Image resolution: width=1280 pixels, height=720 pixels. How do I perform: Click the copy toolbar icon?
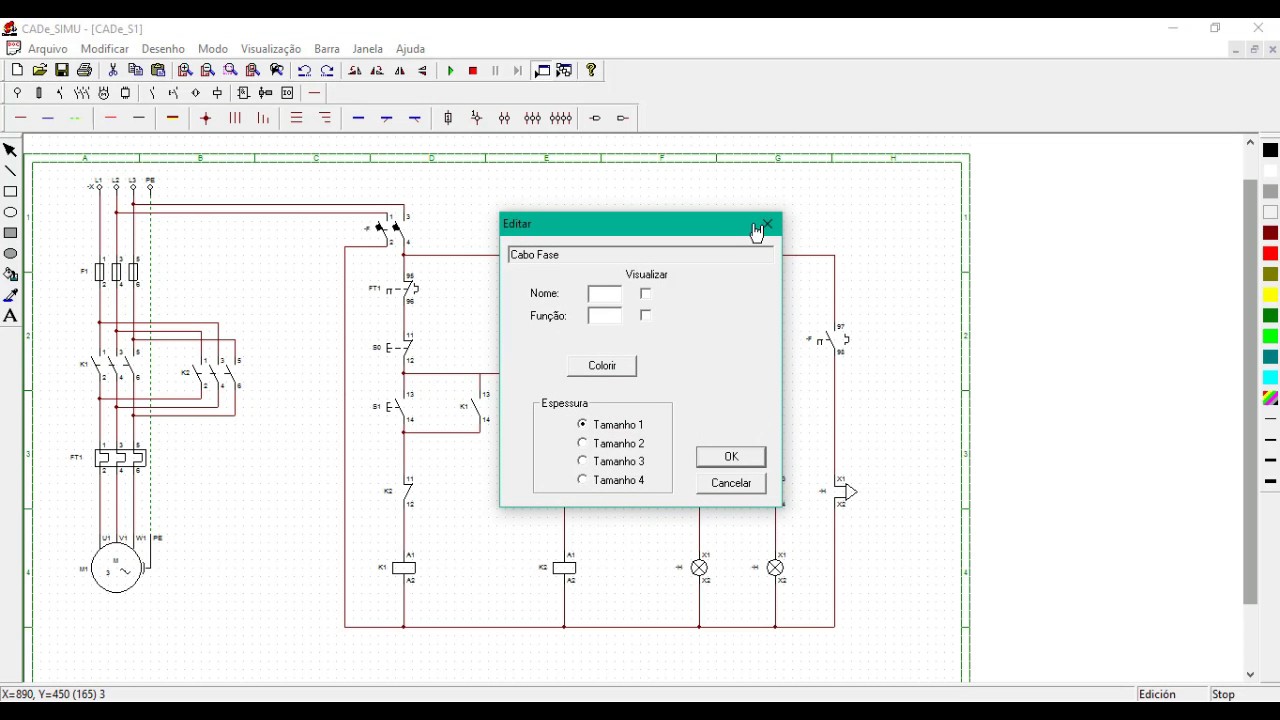point(136,70)
